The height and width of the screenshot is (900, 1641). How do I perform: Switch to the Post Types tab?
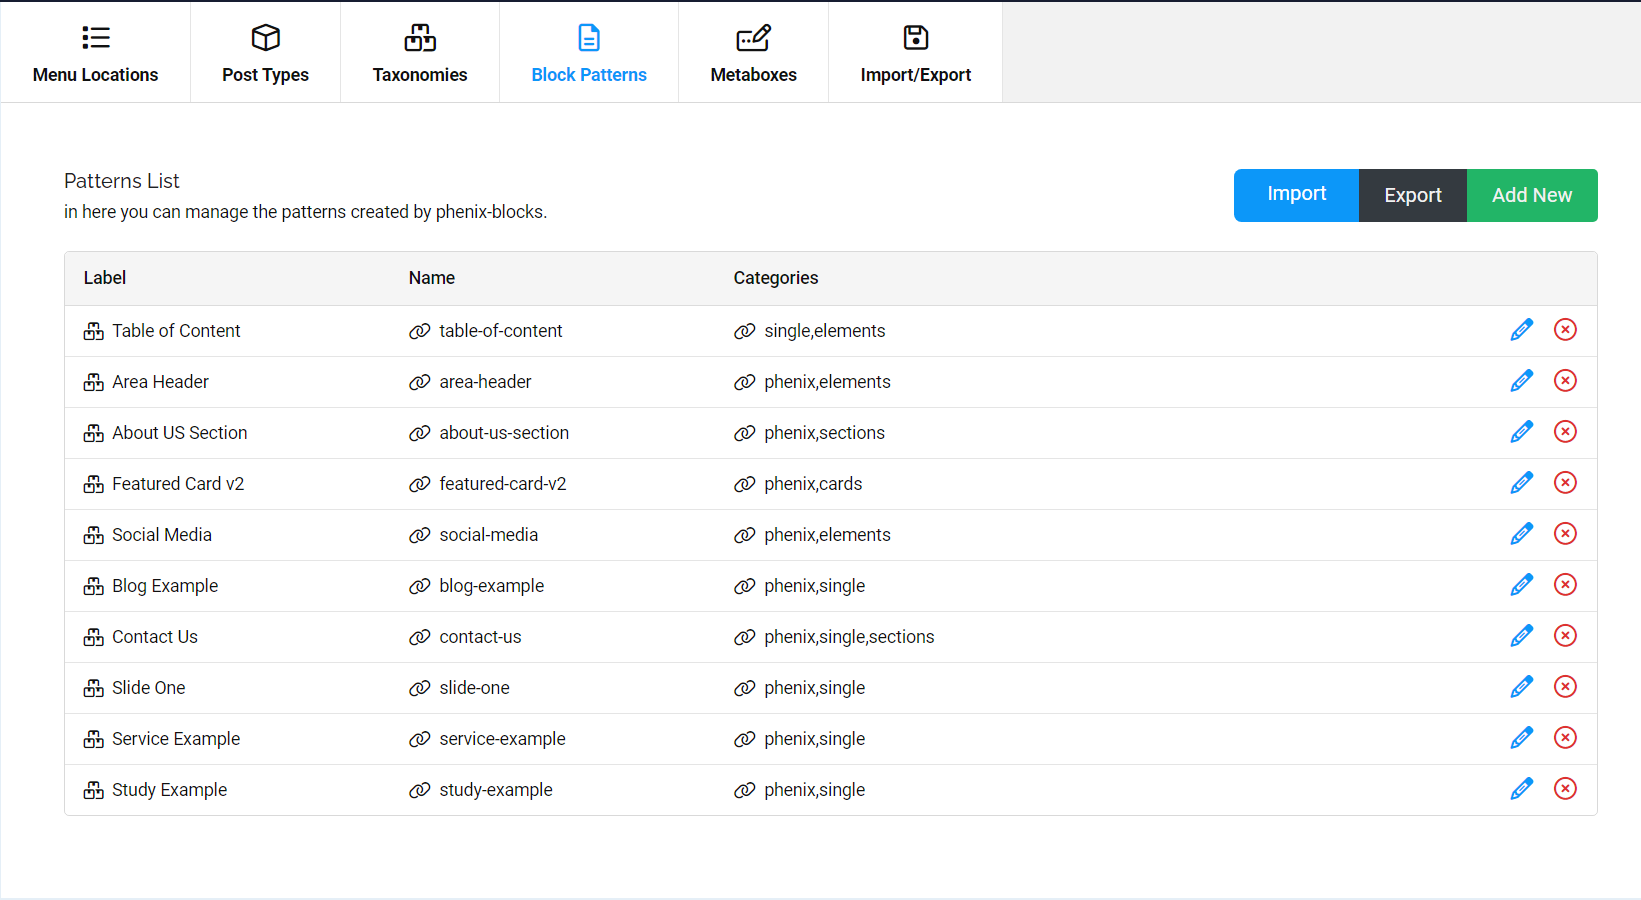[265, 53]
